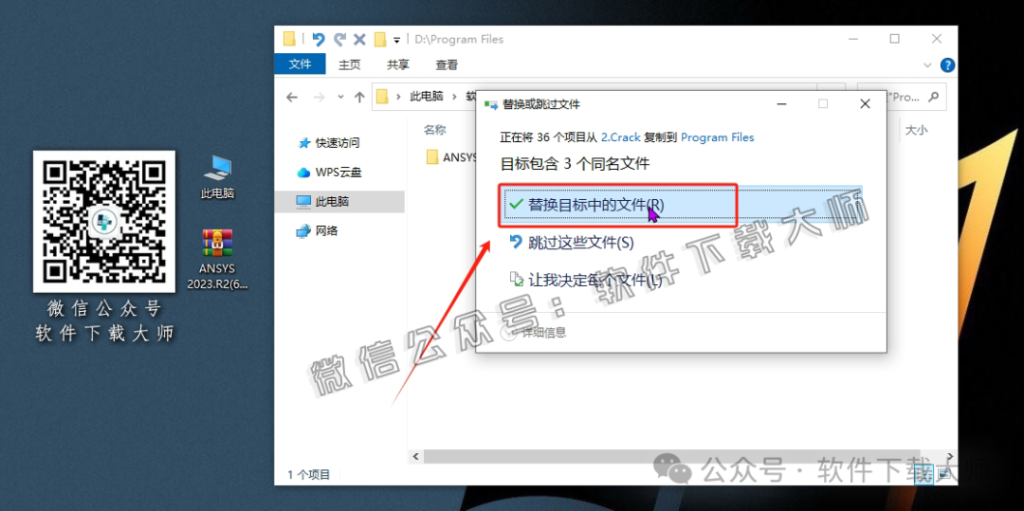The width and height of the screenshot is (1024, 511).
Task: Click the search box in Explorer
Action: 901,97
